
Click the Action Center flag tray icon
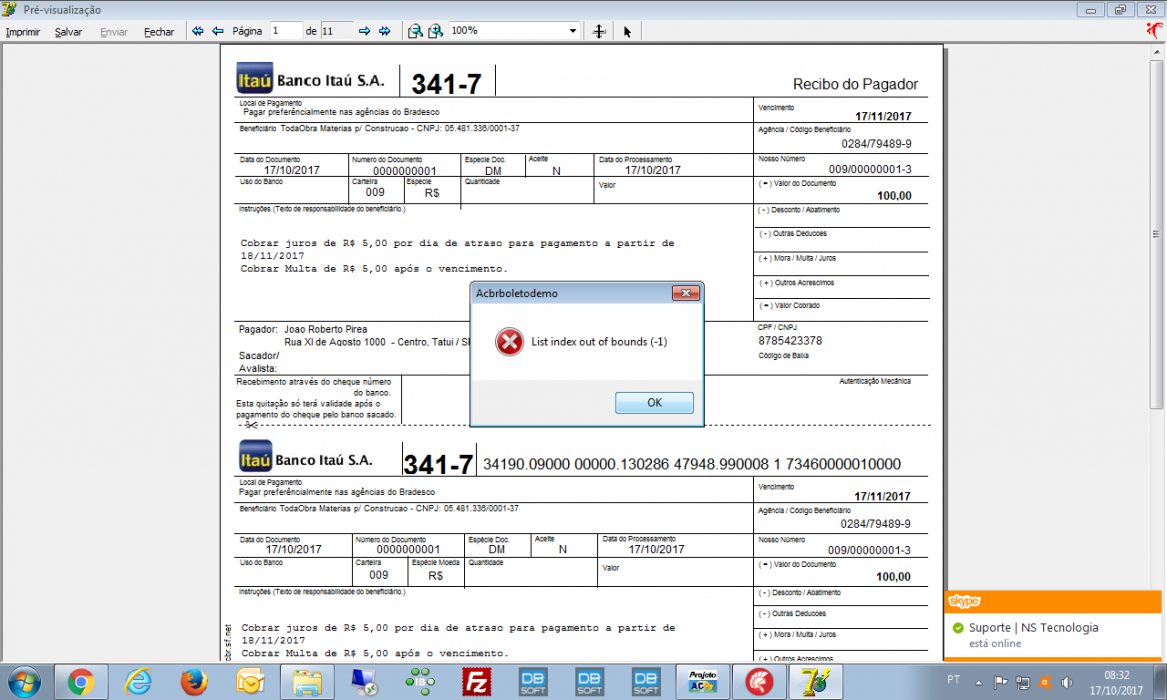[x=1001, y=682]
